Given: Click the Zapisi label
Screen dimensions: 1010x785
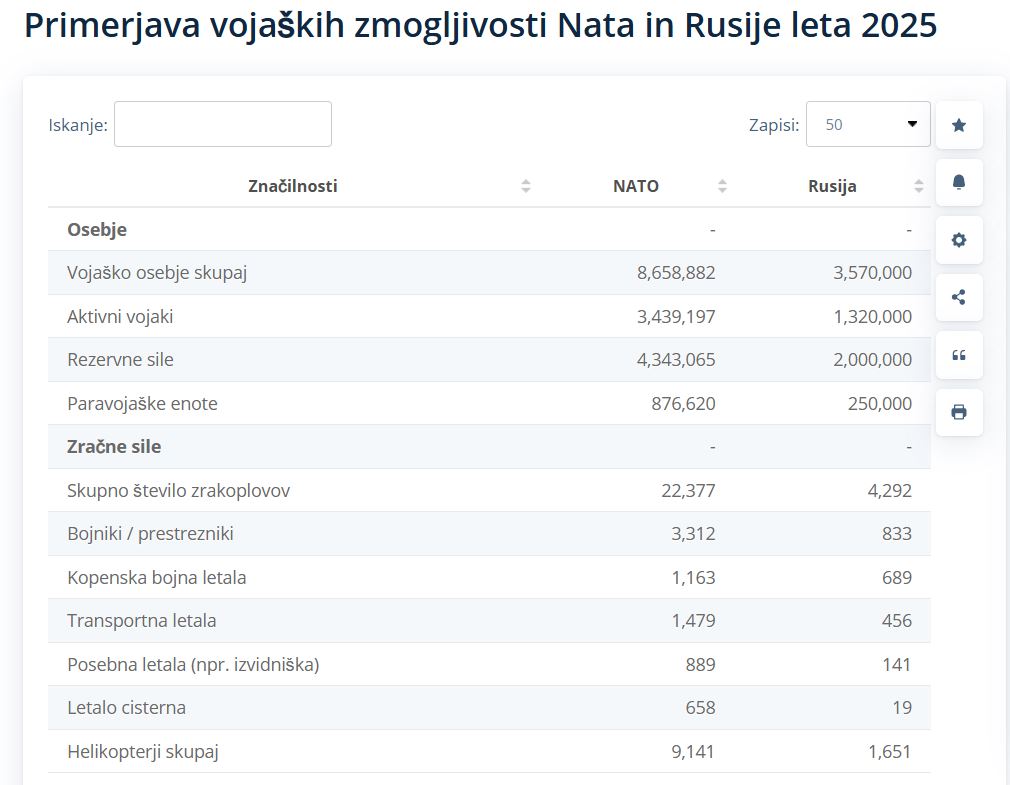Looking at the screenshot, I should coord(774,125).
